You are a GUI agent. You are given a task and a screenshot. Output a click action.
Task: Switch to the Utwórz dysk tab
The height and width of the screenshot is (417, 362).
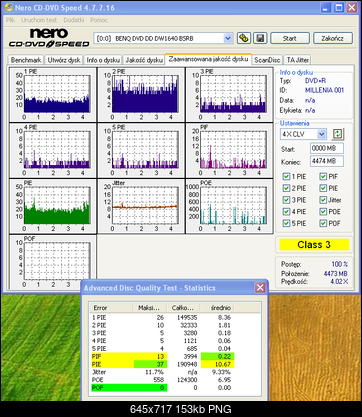coord(64,60)
